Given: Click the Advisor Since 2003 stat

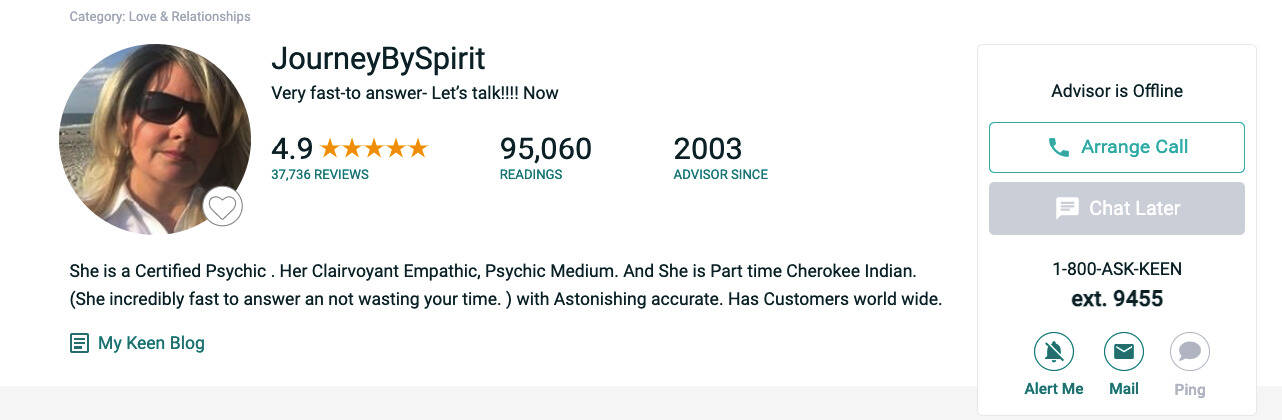Looking at the screenshot, I should (708, 150).
